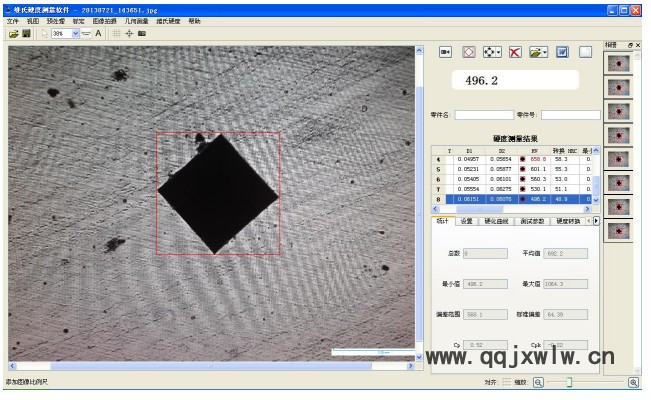
Task: Click the tab strip left scroll arrow
Action: pos(589,221)
